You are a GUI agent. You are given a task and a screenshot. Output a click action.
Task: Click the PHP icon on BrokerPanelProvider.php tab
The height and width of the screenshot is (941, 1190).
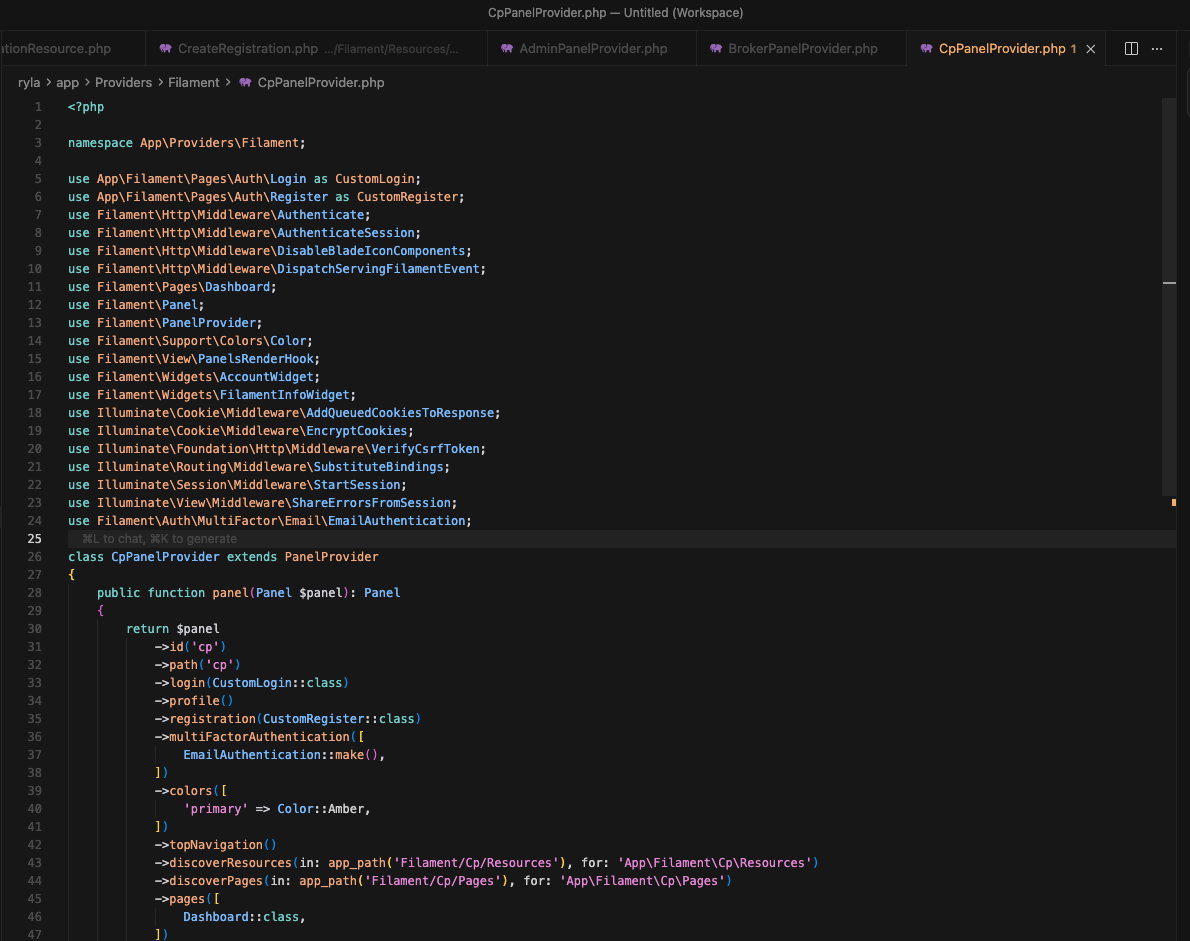click(716, 49)
